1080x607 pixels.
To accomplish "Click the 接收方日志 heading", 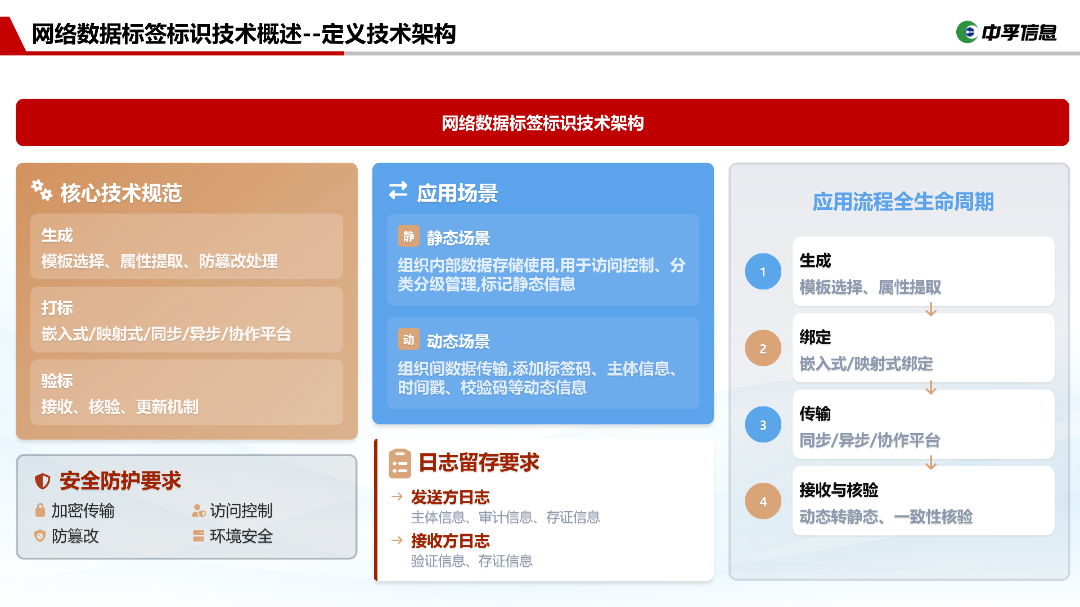I will [450, 541].
